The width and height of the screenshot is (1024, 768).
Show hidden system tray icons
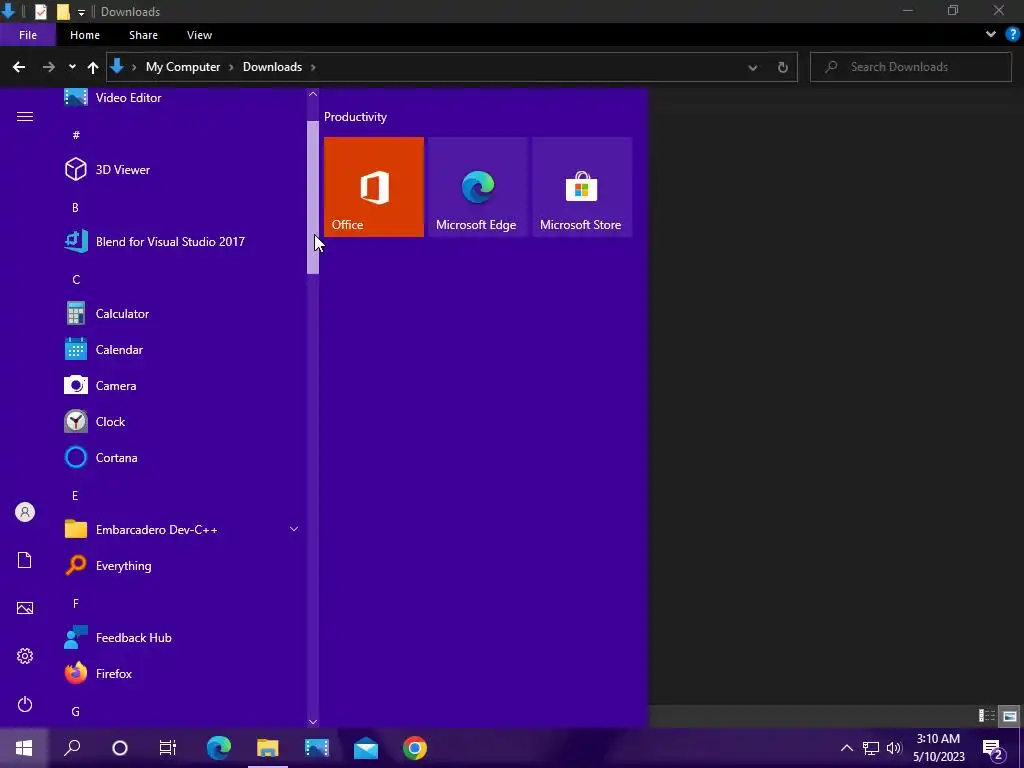(846, 748)
